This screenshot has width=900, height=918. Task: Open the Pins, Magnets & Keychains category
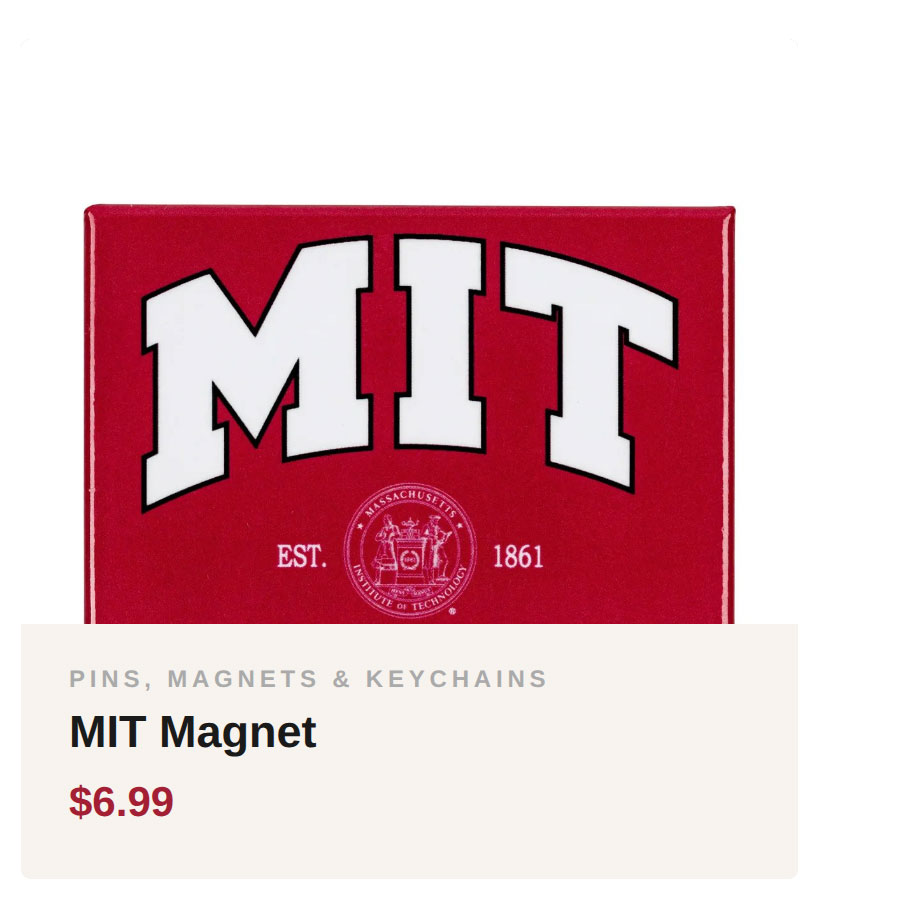pos(308,680)
